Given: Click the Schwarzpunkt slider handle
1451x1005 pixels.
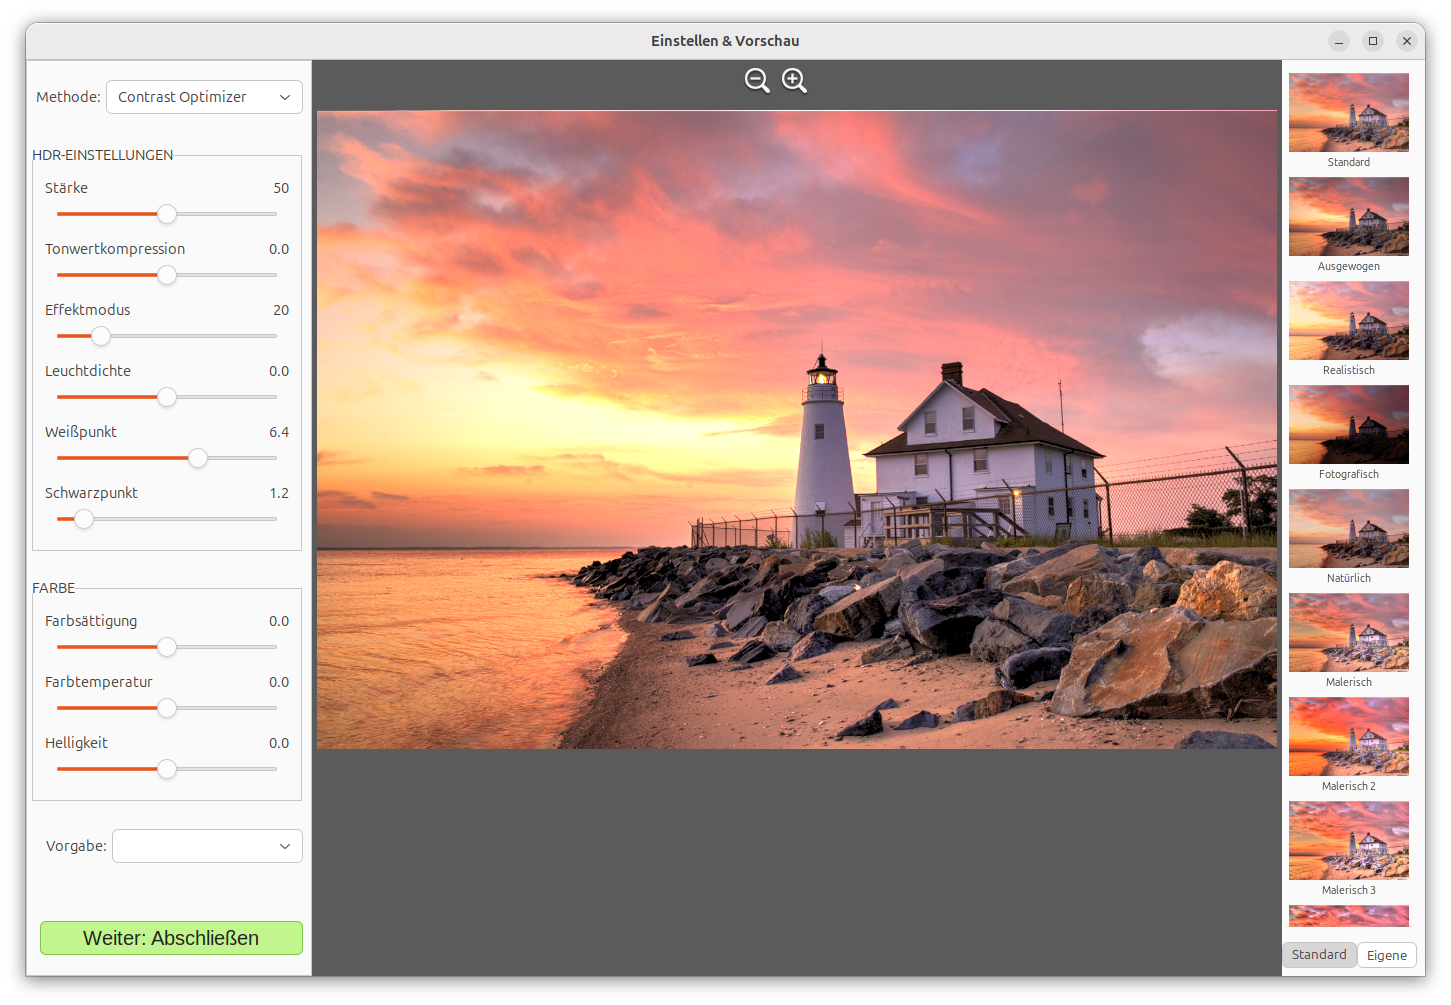Looking at the screenshot, I should [x=84, y=519].
